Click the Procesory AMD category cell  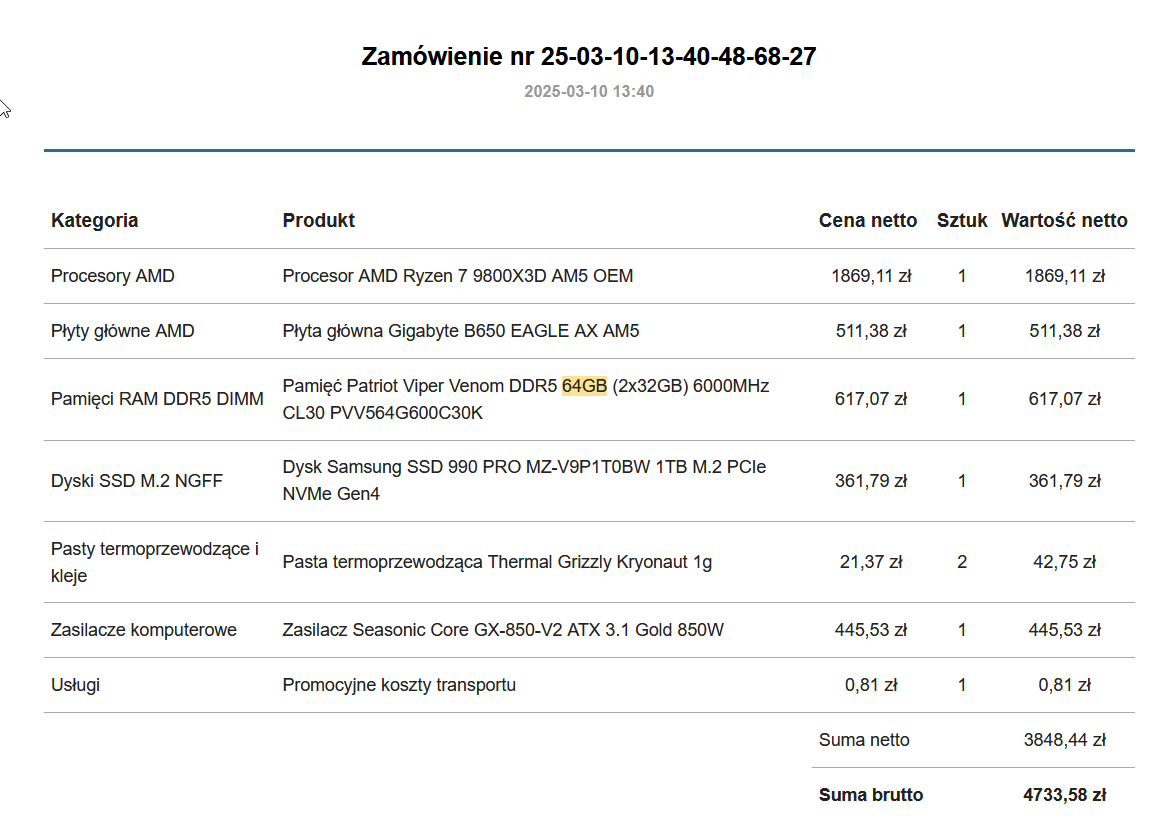tap(112, 277)
